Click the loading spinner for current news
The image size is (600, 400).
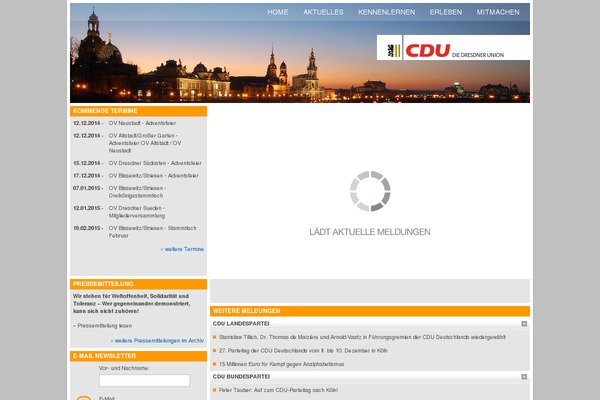click(x=370, y=191)
